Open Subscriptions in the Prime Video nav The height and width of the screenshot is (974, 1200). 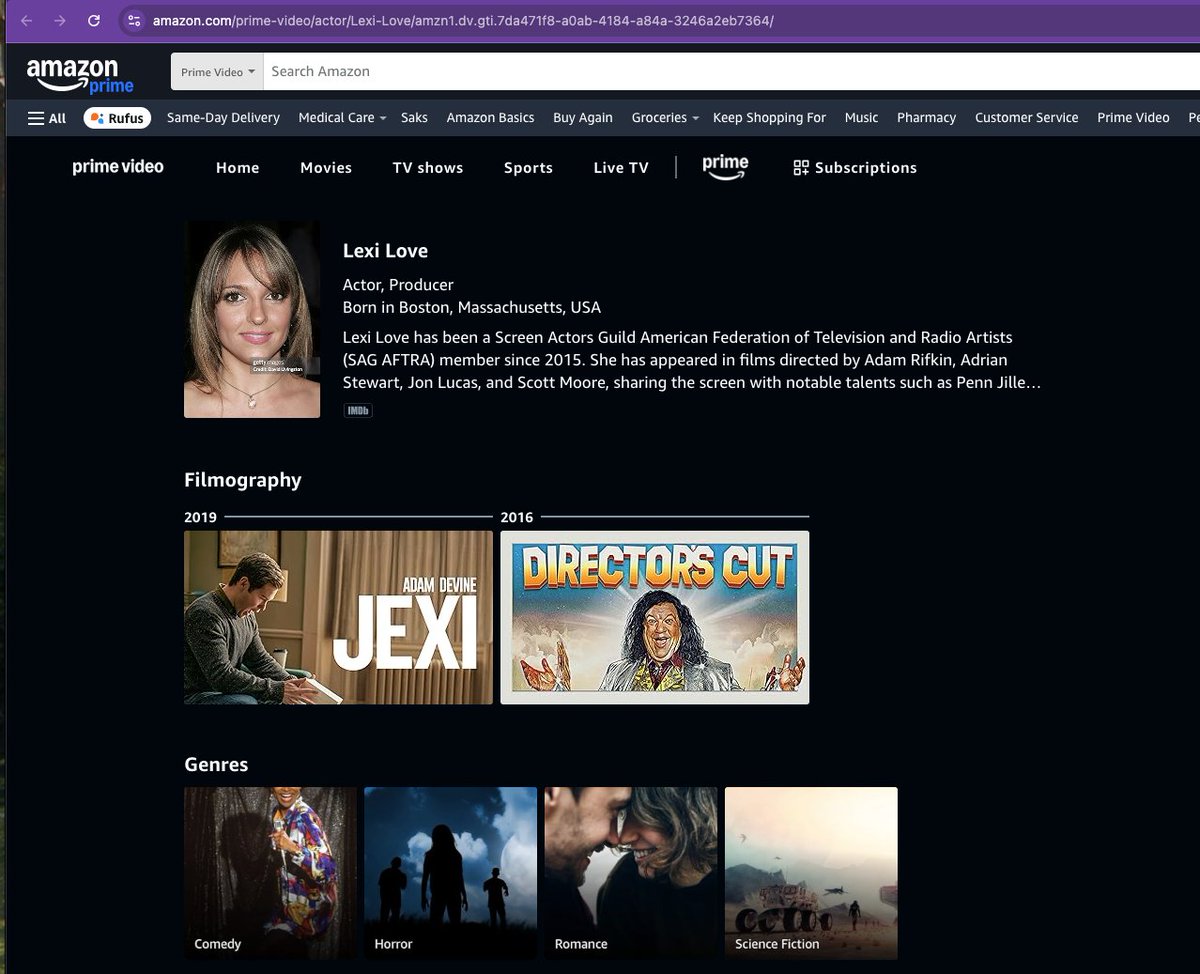tap(855, 168)
